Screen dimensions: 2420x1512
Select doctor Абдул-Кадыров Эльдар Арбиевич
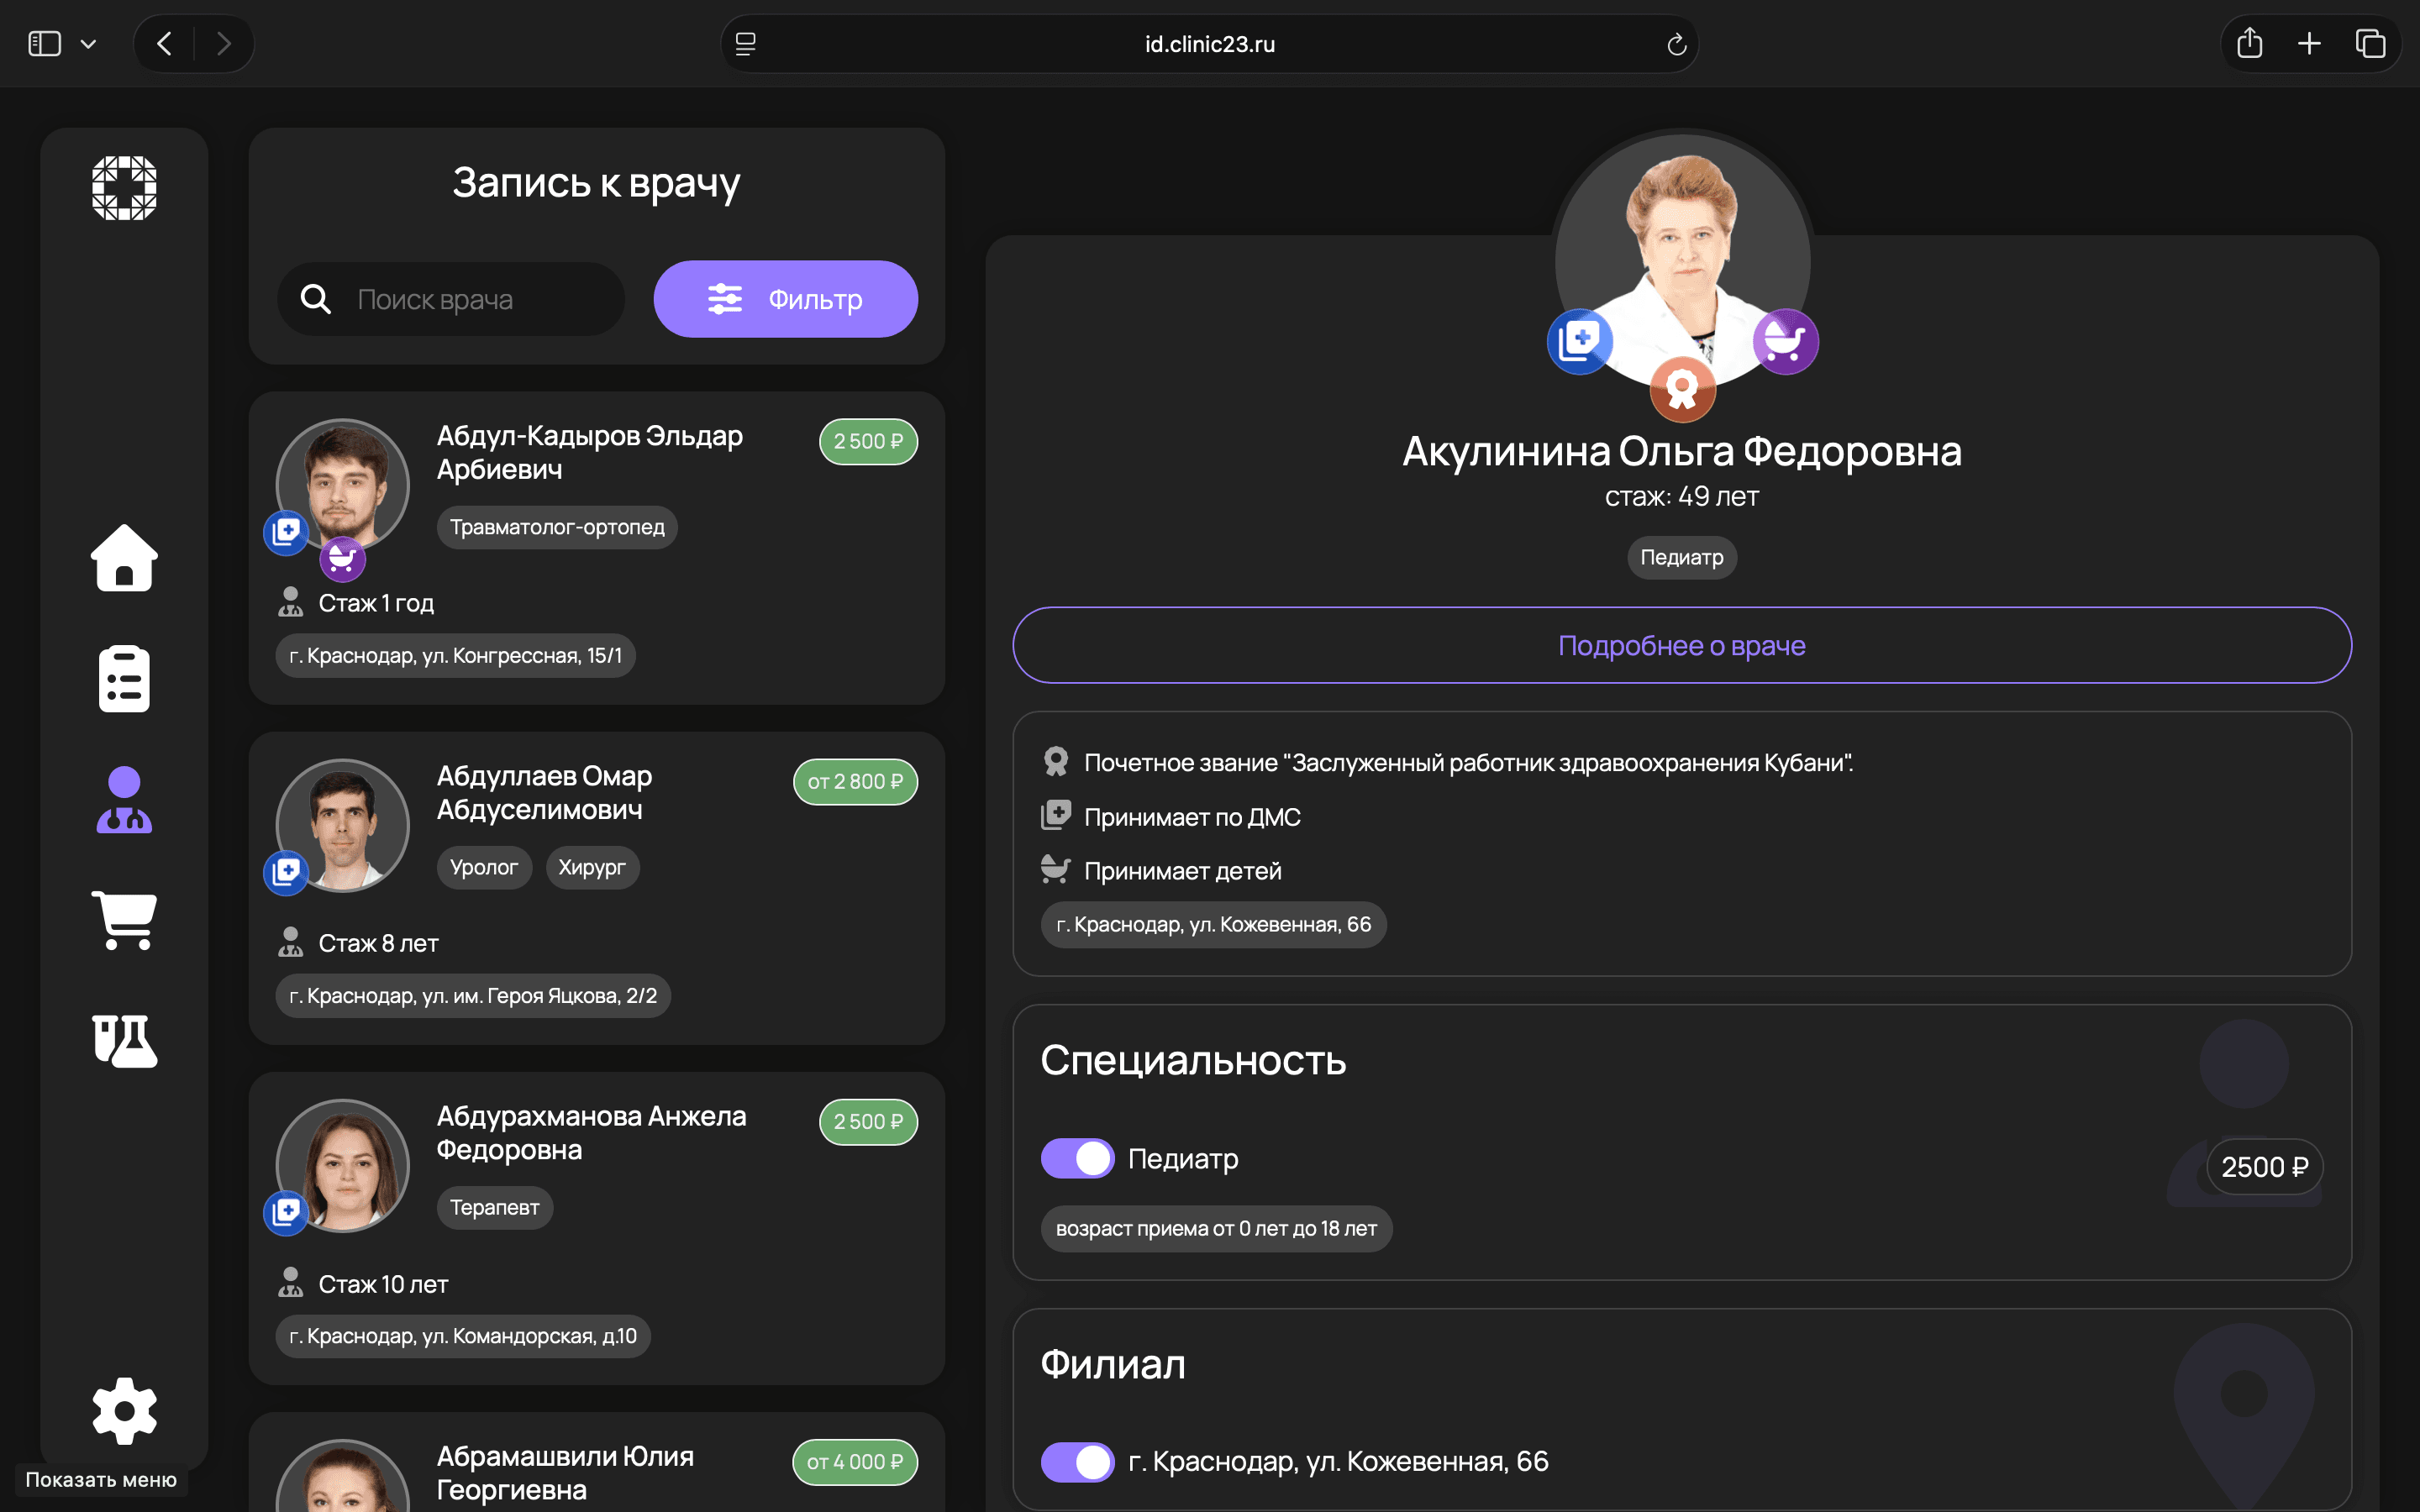(597, 548)
